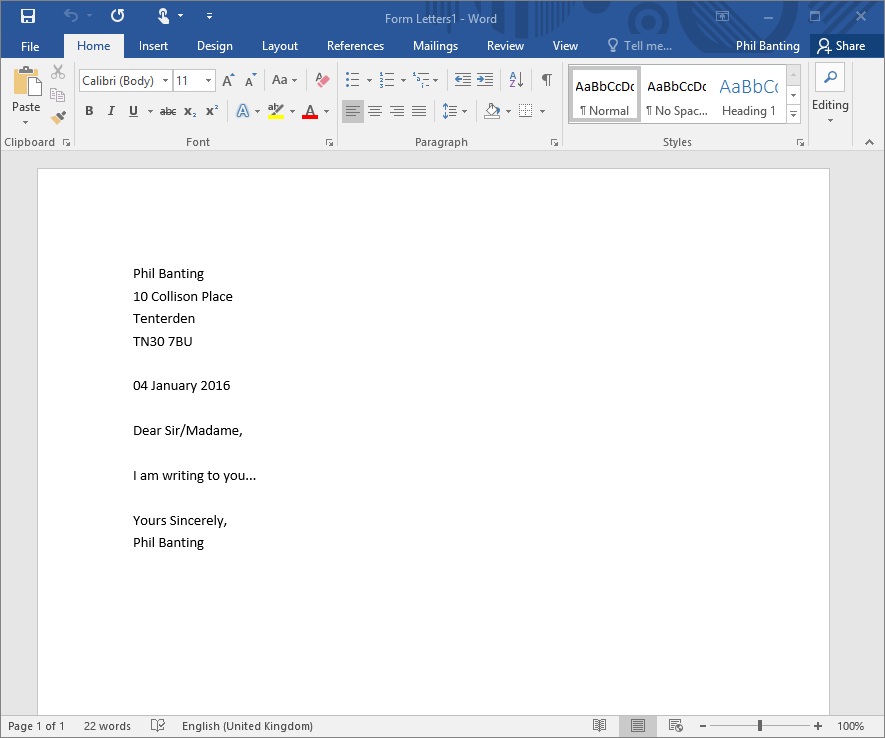The width and height of the screenshot is (885, 738).
Task: Click the Save icon in quick access toolbar
Action: click(28, 16)
